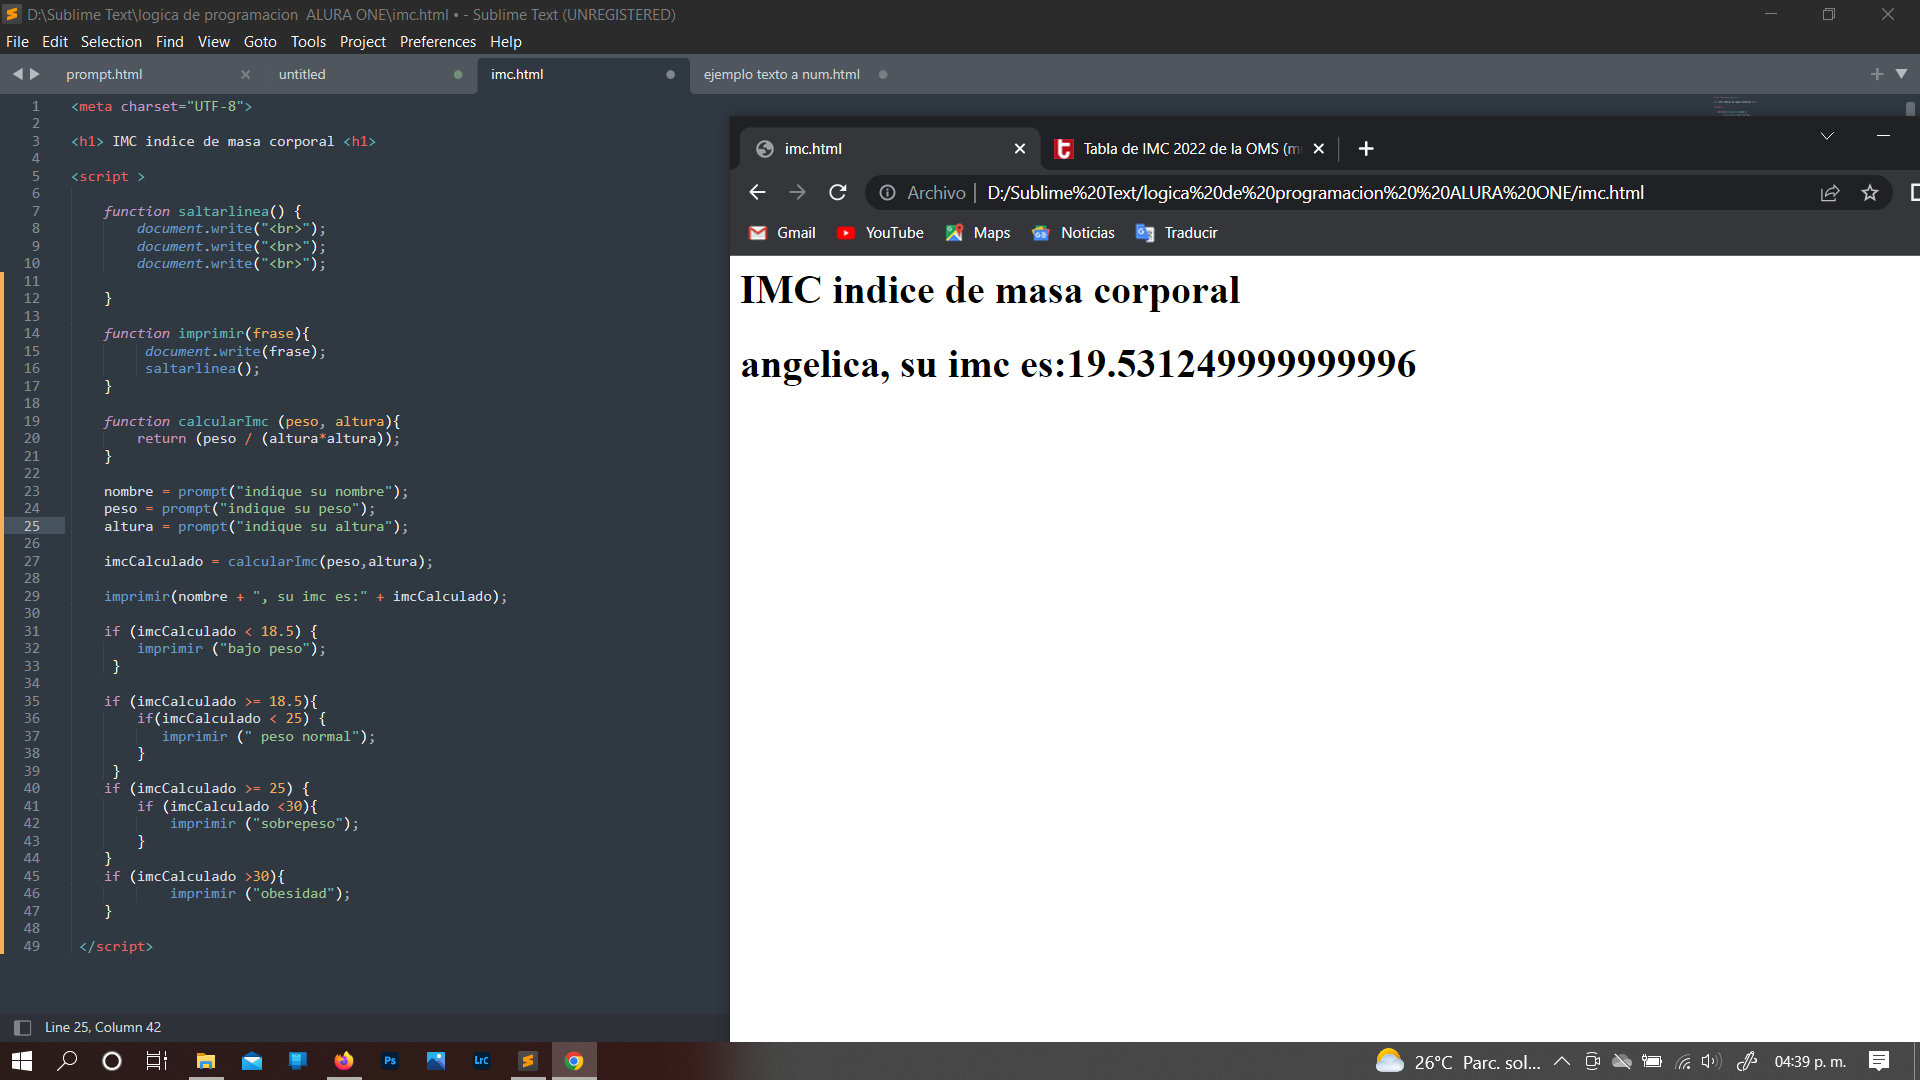Open the File menu in Sublime Text

coord(20,41)
